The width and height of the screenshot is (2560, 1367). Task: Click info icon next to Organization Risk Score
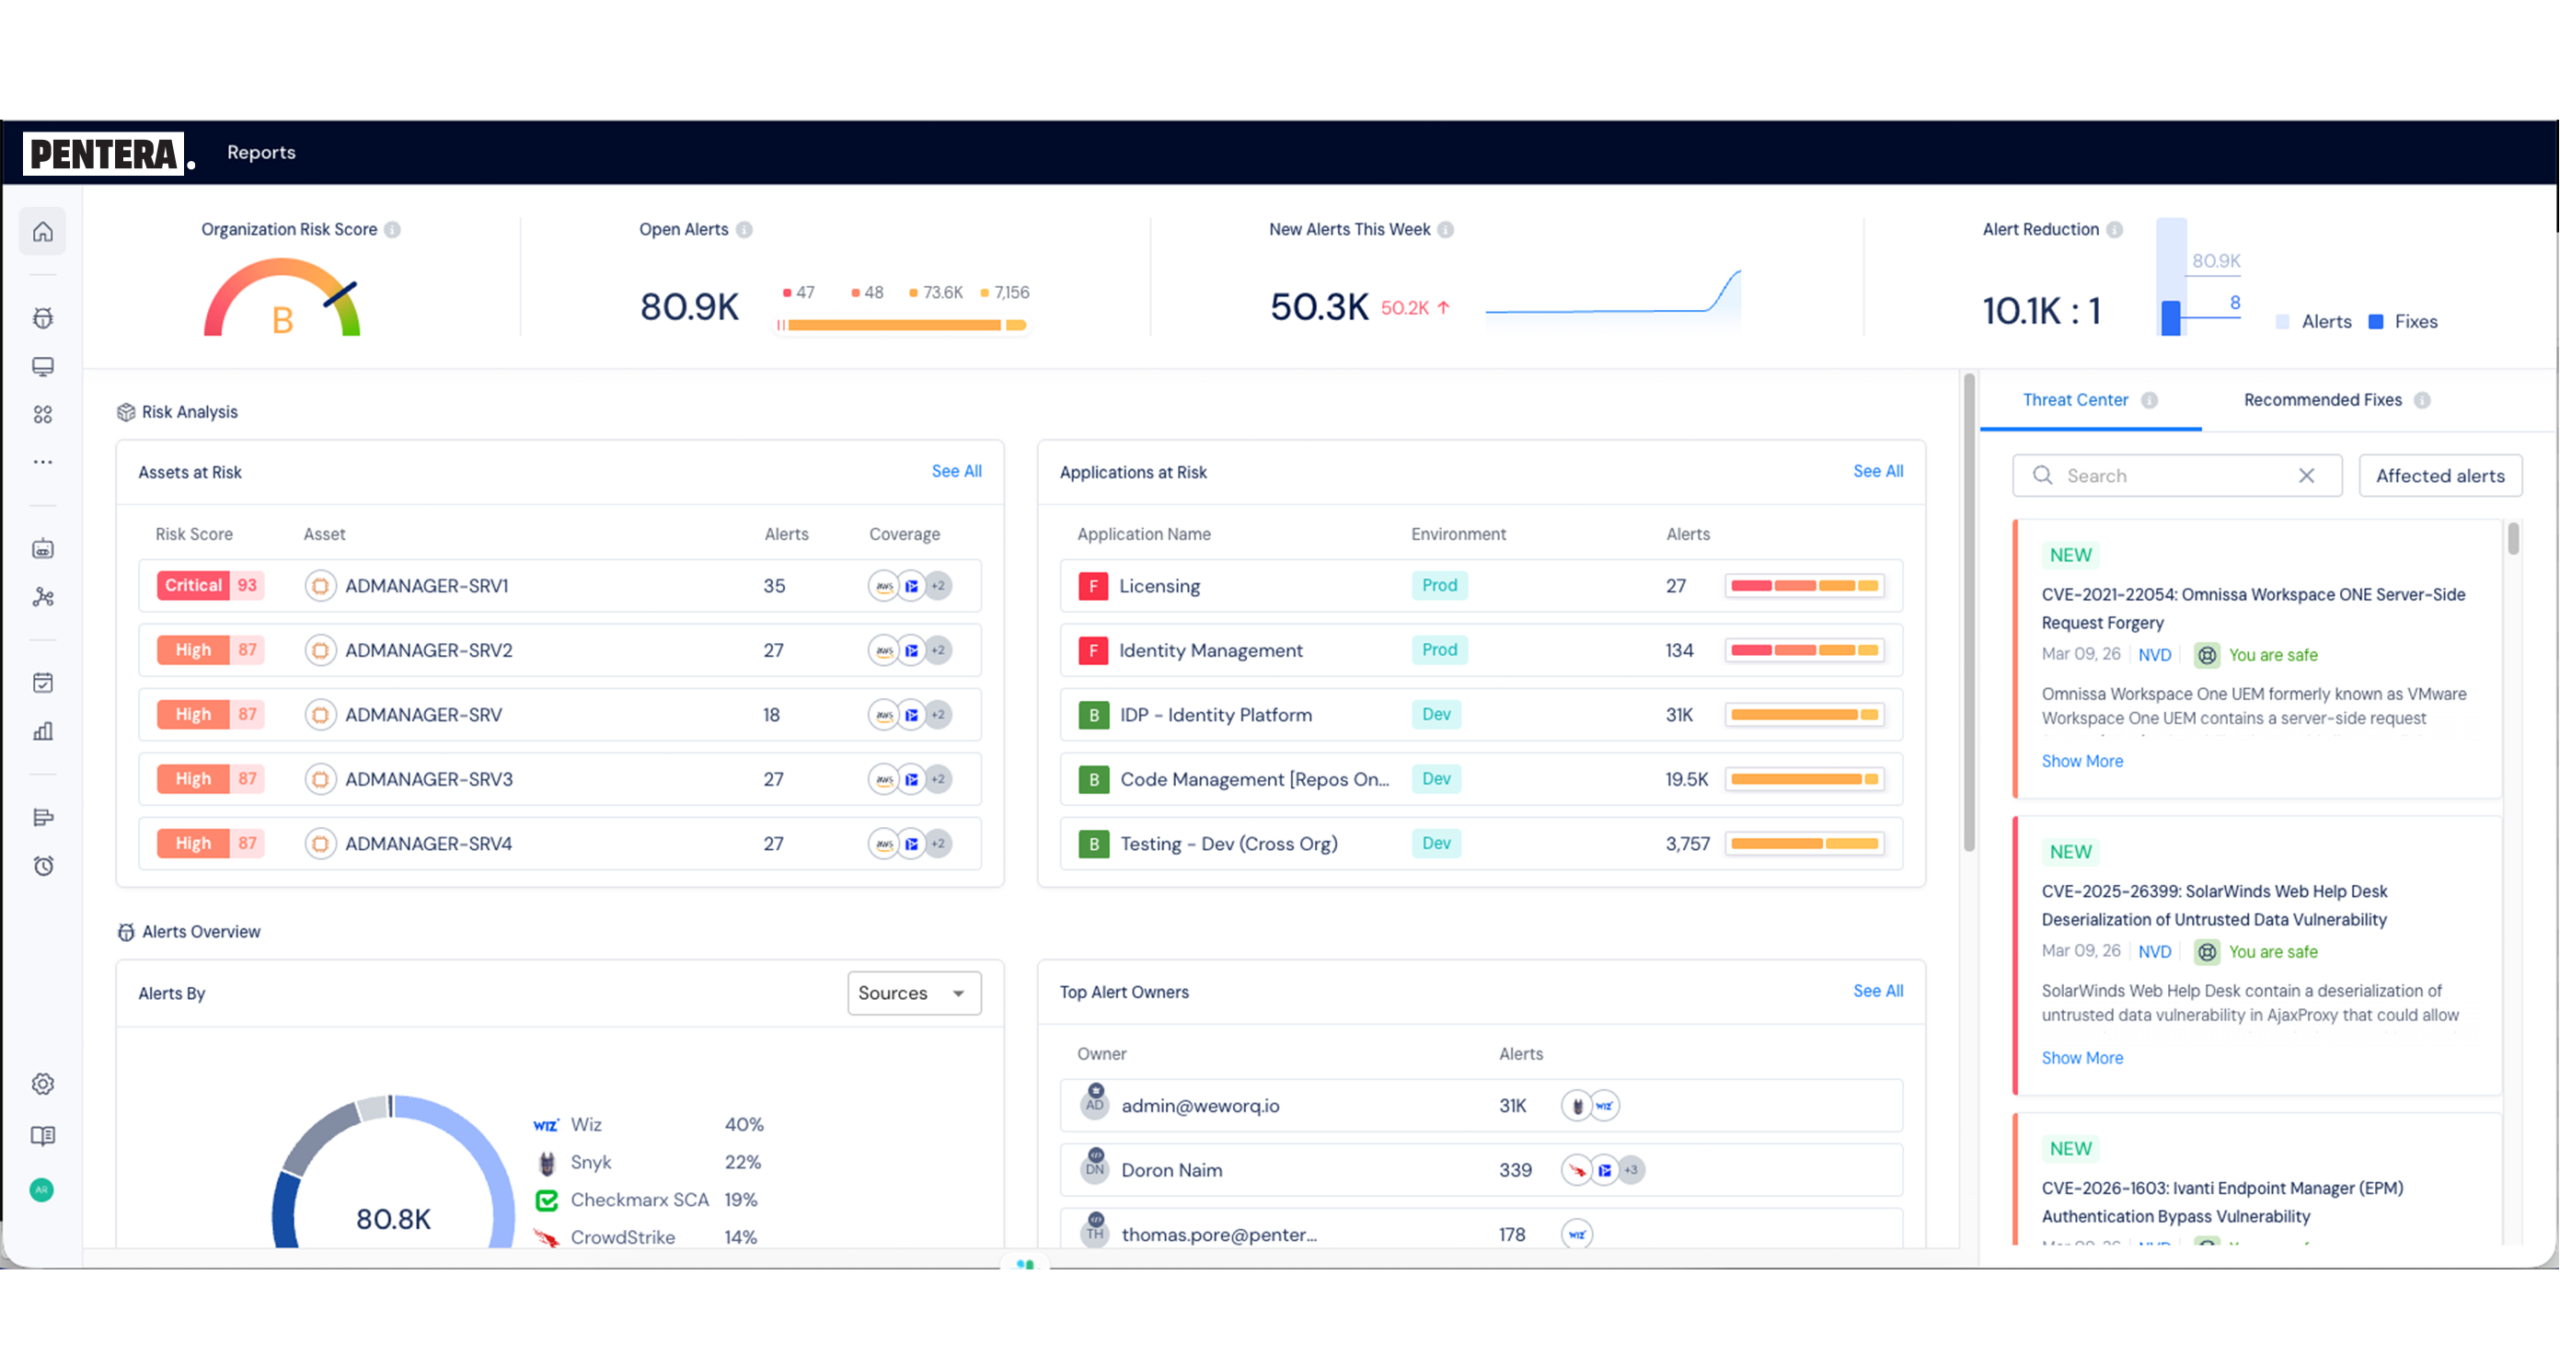pos(393,229)
